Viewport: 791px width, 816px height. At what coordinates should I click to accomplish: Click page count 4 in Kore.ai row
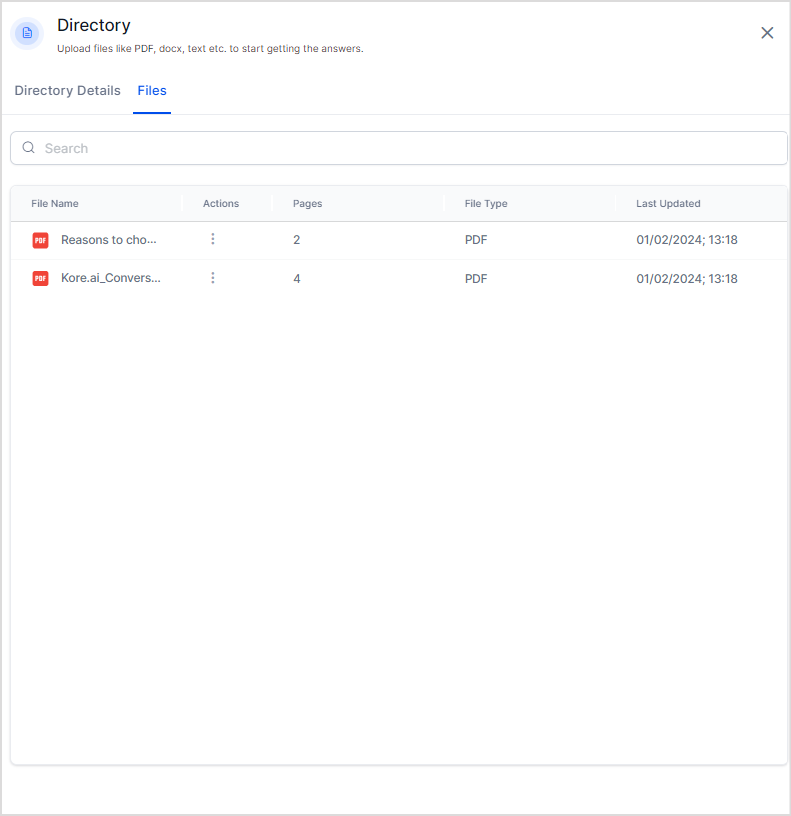point(297,278)
